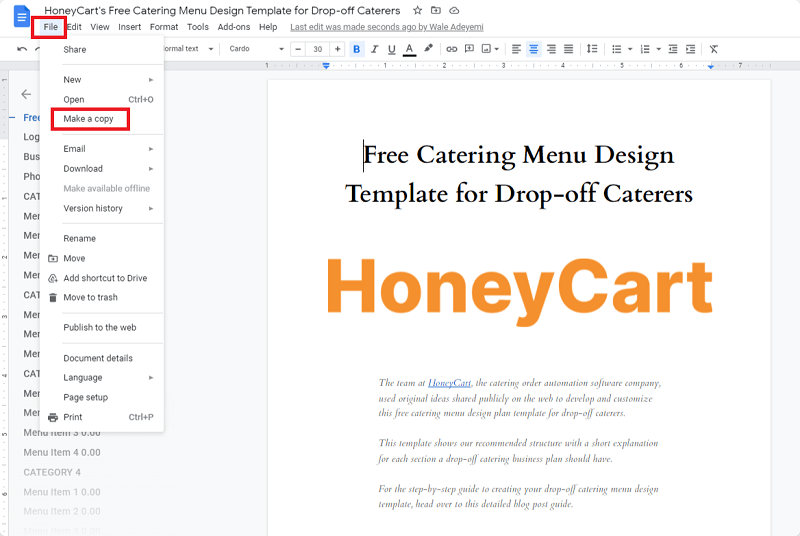Open the text color picker
800x536 pixels.
click(x=409, y=49)
